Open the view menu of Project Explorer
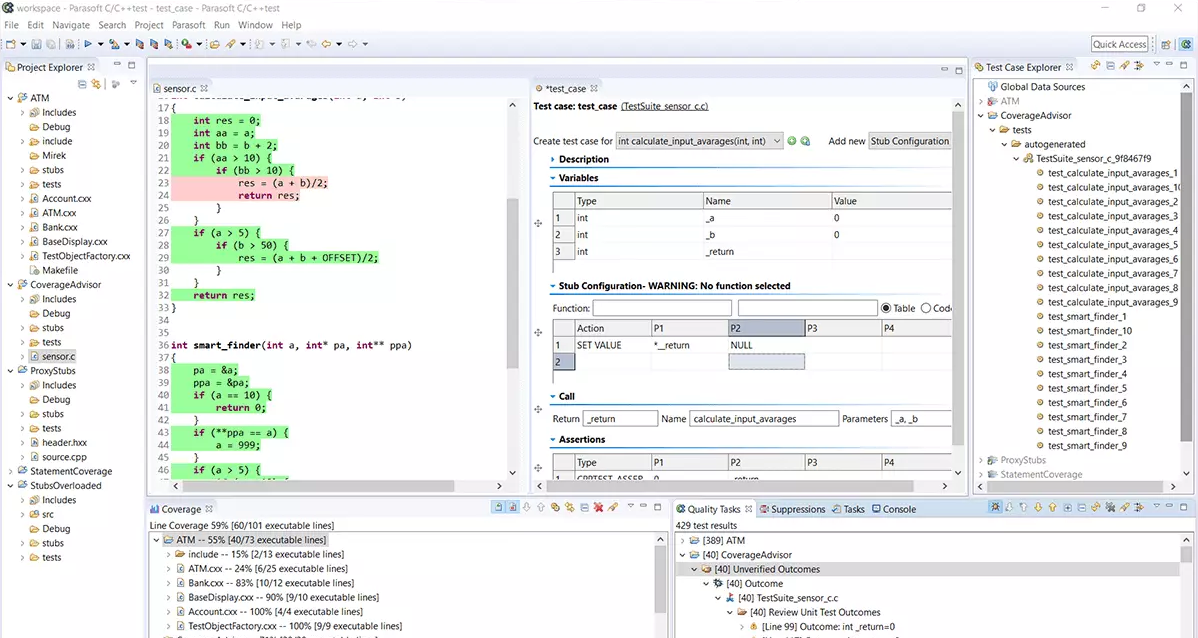 click(133, 83)
